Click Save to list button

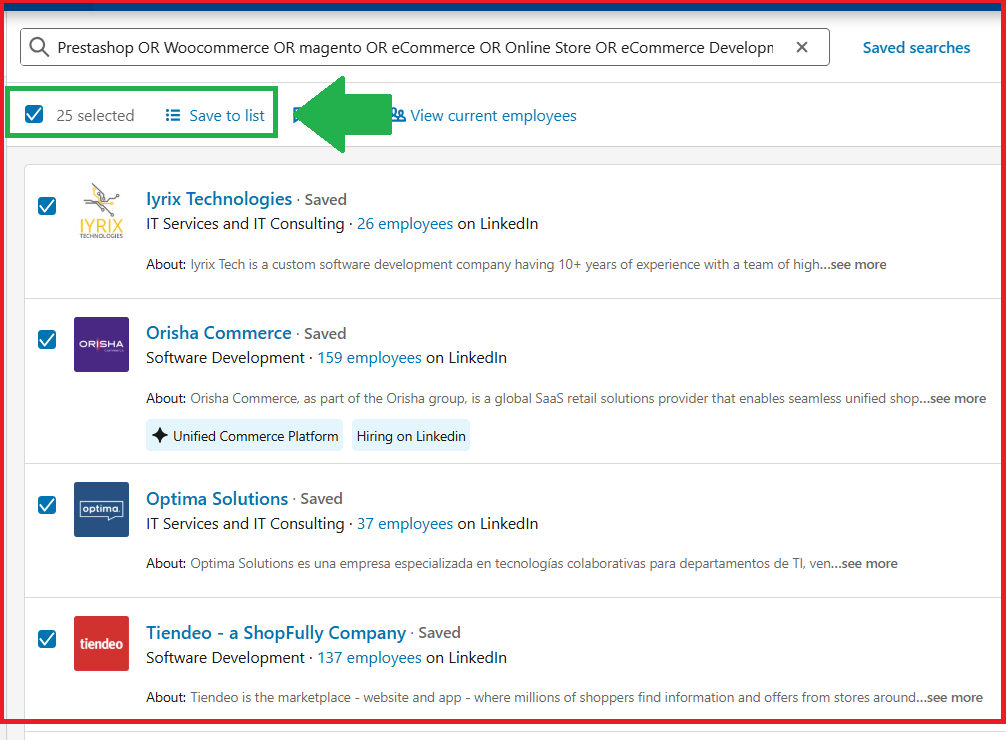[214, 116]
